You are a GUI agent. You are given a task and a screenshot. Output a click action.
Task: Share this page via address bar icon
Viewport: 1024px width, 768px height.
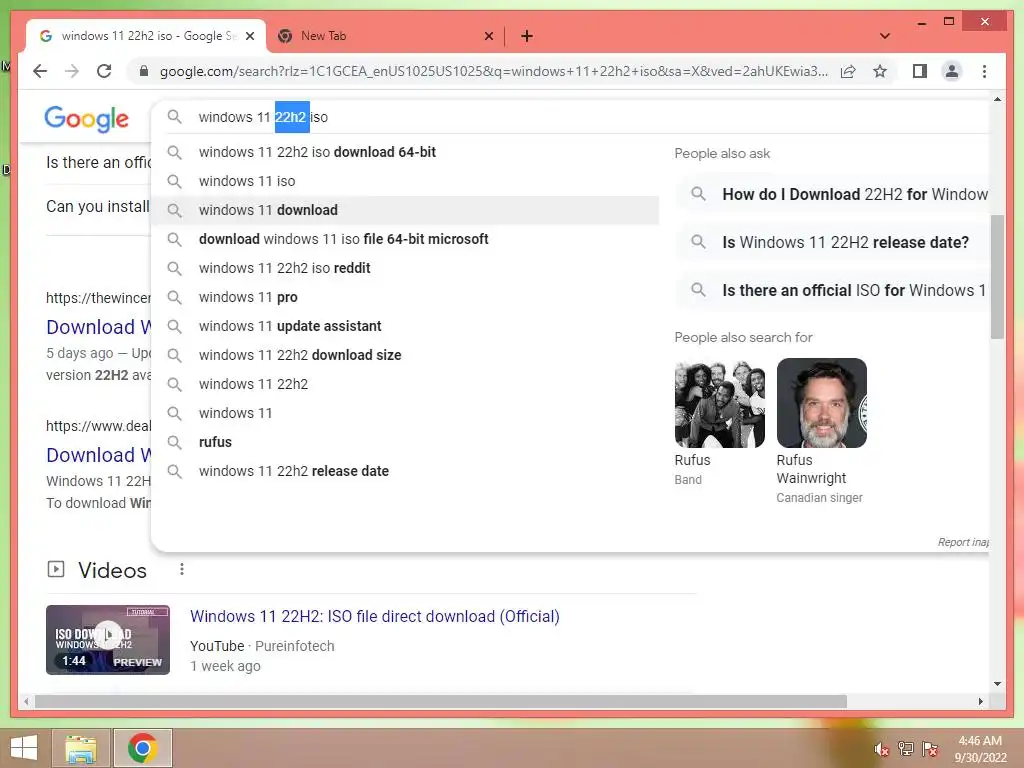point(848,71)
